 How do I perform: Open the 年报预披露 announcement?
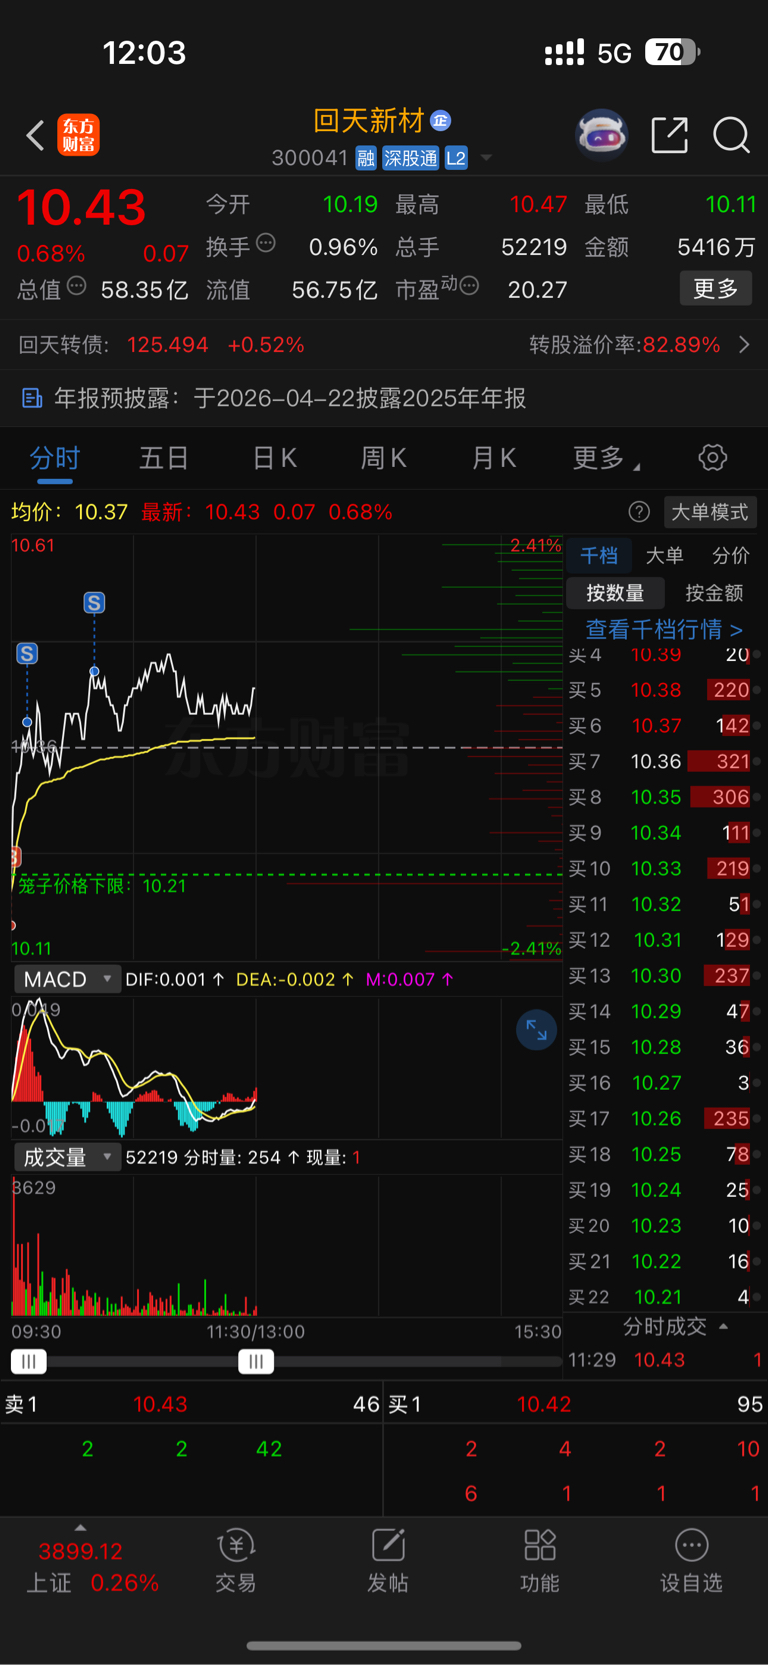384,398
